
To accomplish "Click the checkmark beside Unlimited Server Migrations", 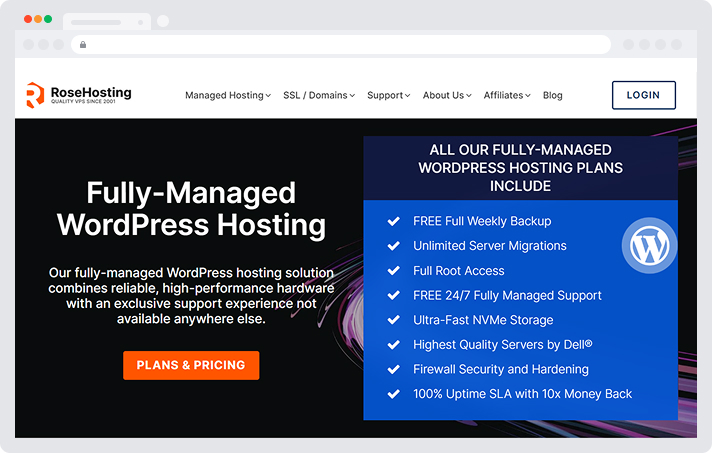I will (393, 246).
